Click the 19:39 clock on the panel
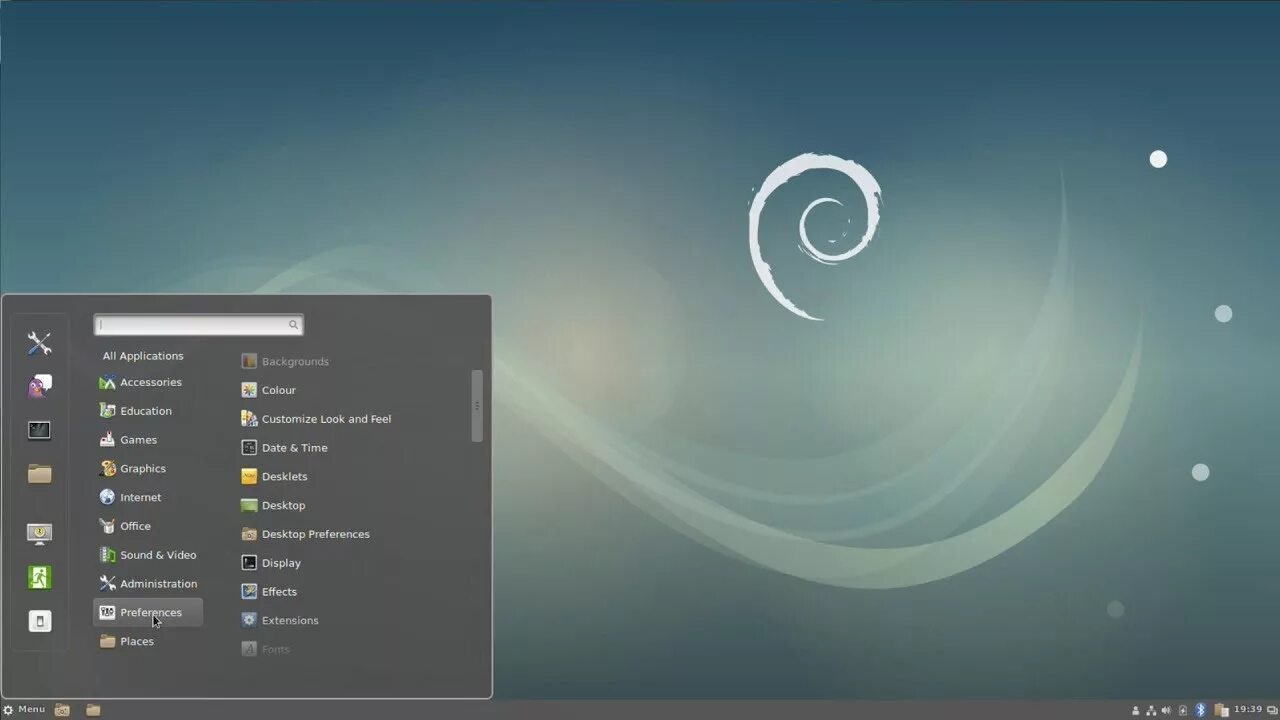The image size is (1280, 720). [x=1248, y=709]
